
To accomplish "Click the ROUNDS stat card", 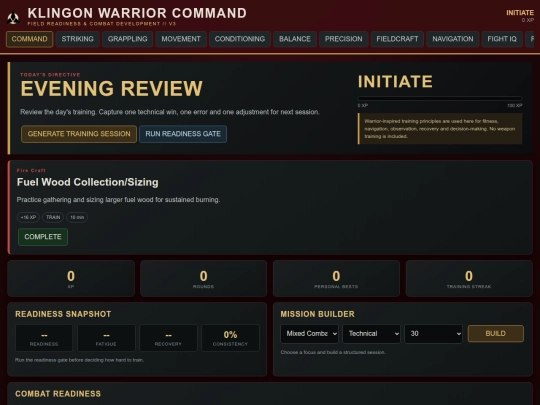I will (x=204, y=279).
